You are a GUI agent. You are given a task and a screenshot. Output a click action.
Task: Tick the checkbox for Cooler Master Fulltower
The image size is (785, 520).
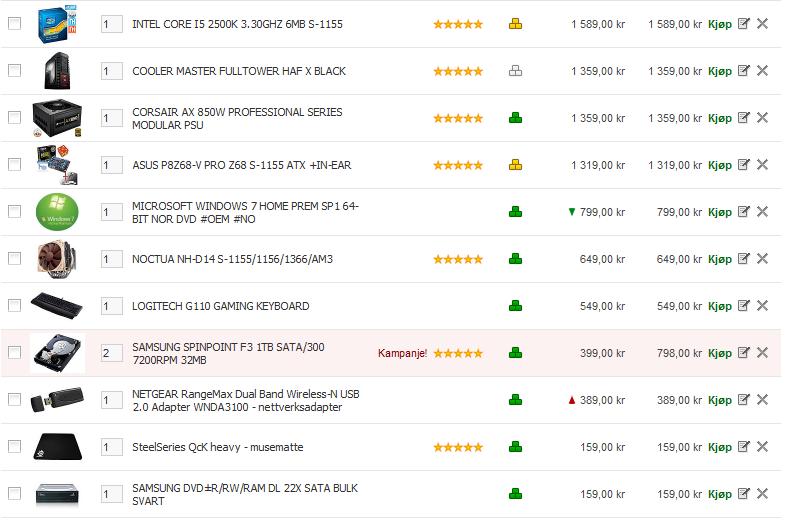(x=15, y=71)
